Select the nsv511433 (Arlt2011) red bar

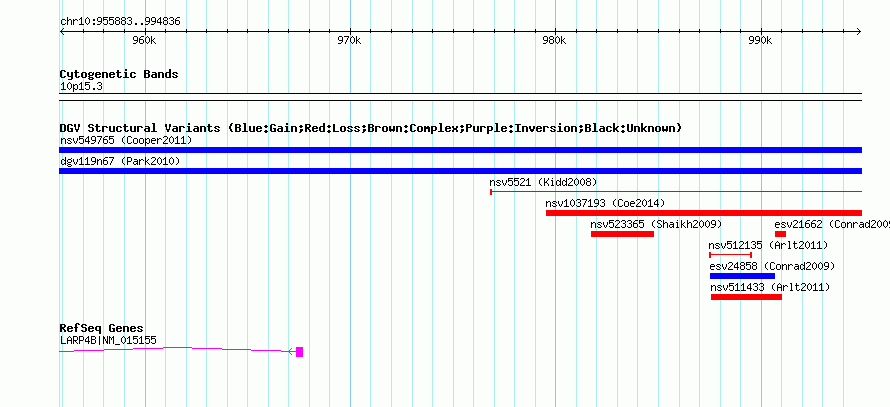point(746,297)
